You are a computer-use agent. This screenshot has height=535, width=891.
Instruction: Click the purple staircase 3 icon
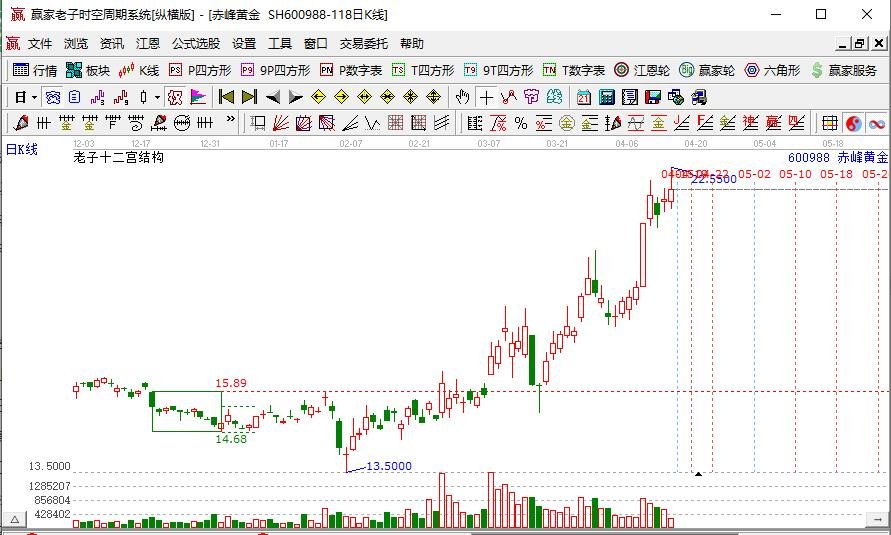98,98
